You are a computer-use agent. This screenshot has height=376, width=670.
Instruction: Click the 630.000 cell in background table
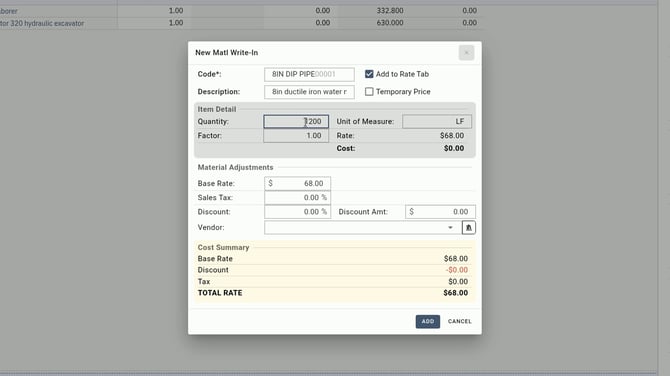[x=390, y=23]
